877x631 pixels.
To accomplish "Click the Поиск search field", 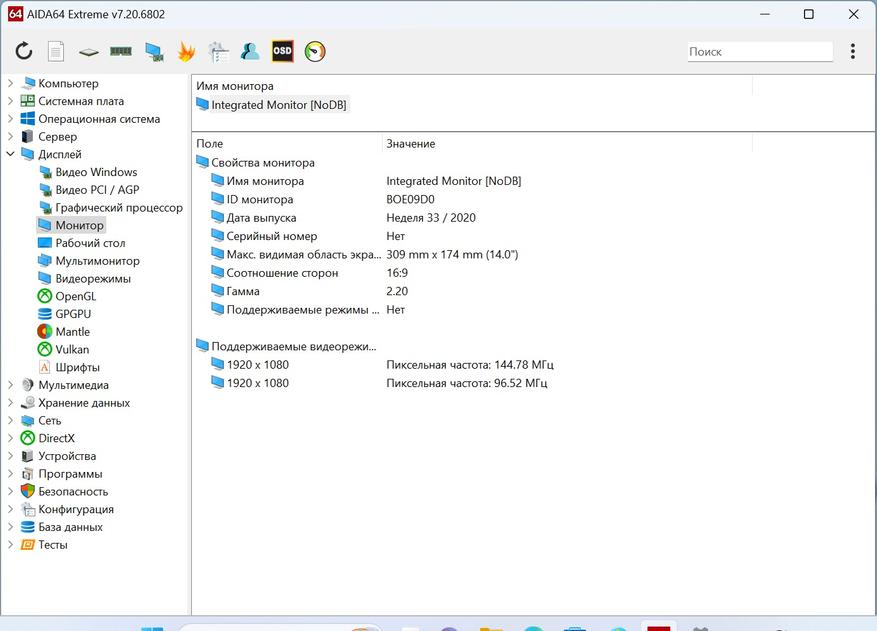I will point(759,51).
